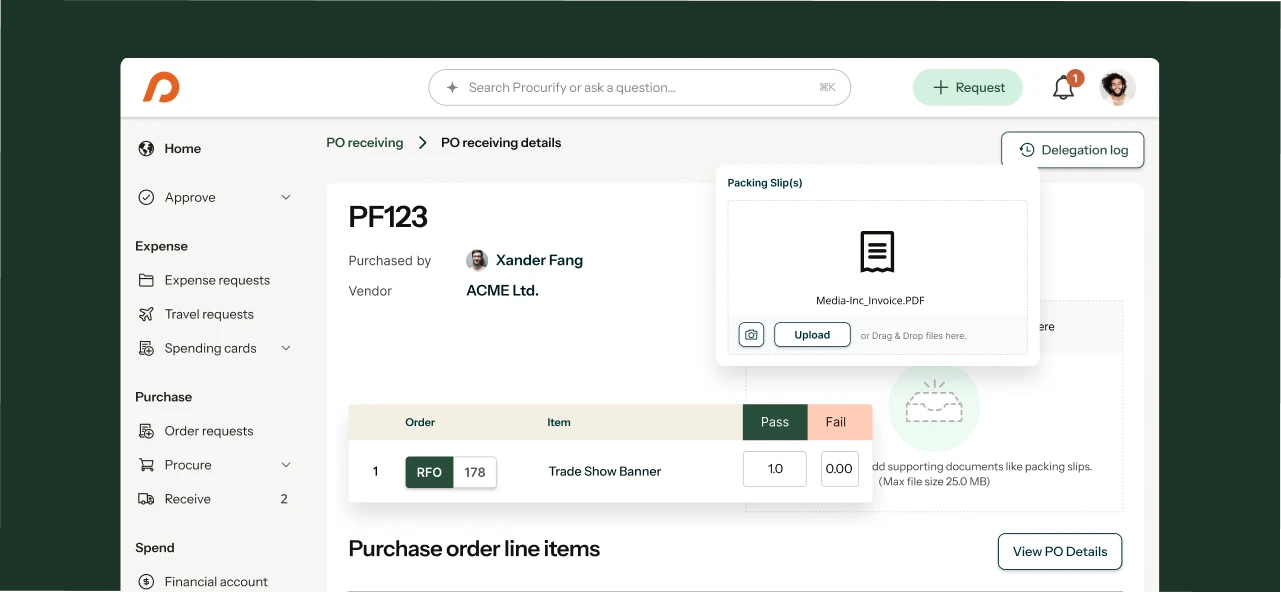
Task: Click the Travel requests airplane icon
Action: tap(146, 314)
